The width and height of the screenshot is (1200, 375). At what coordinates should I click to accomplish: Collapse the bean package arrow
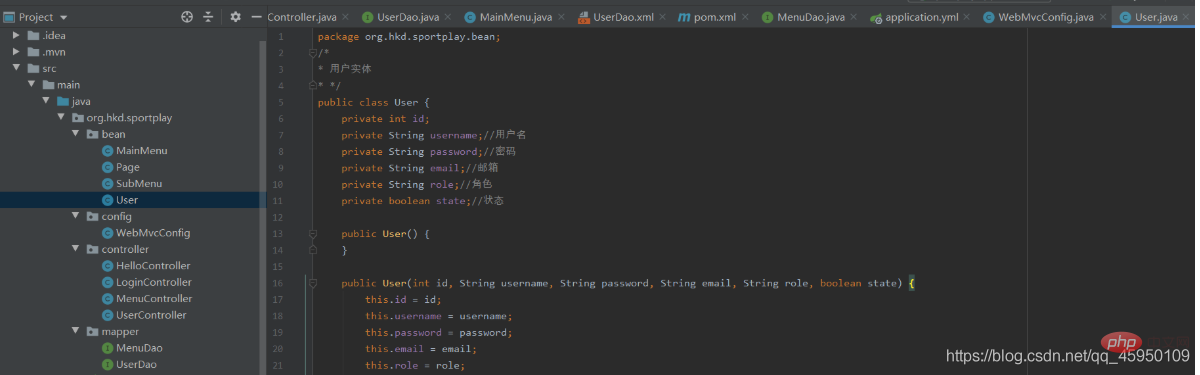click(x=75, y=134)
